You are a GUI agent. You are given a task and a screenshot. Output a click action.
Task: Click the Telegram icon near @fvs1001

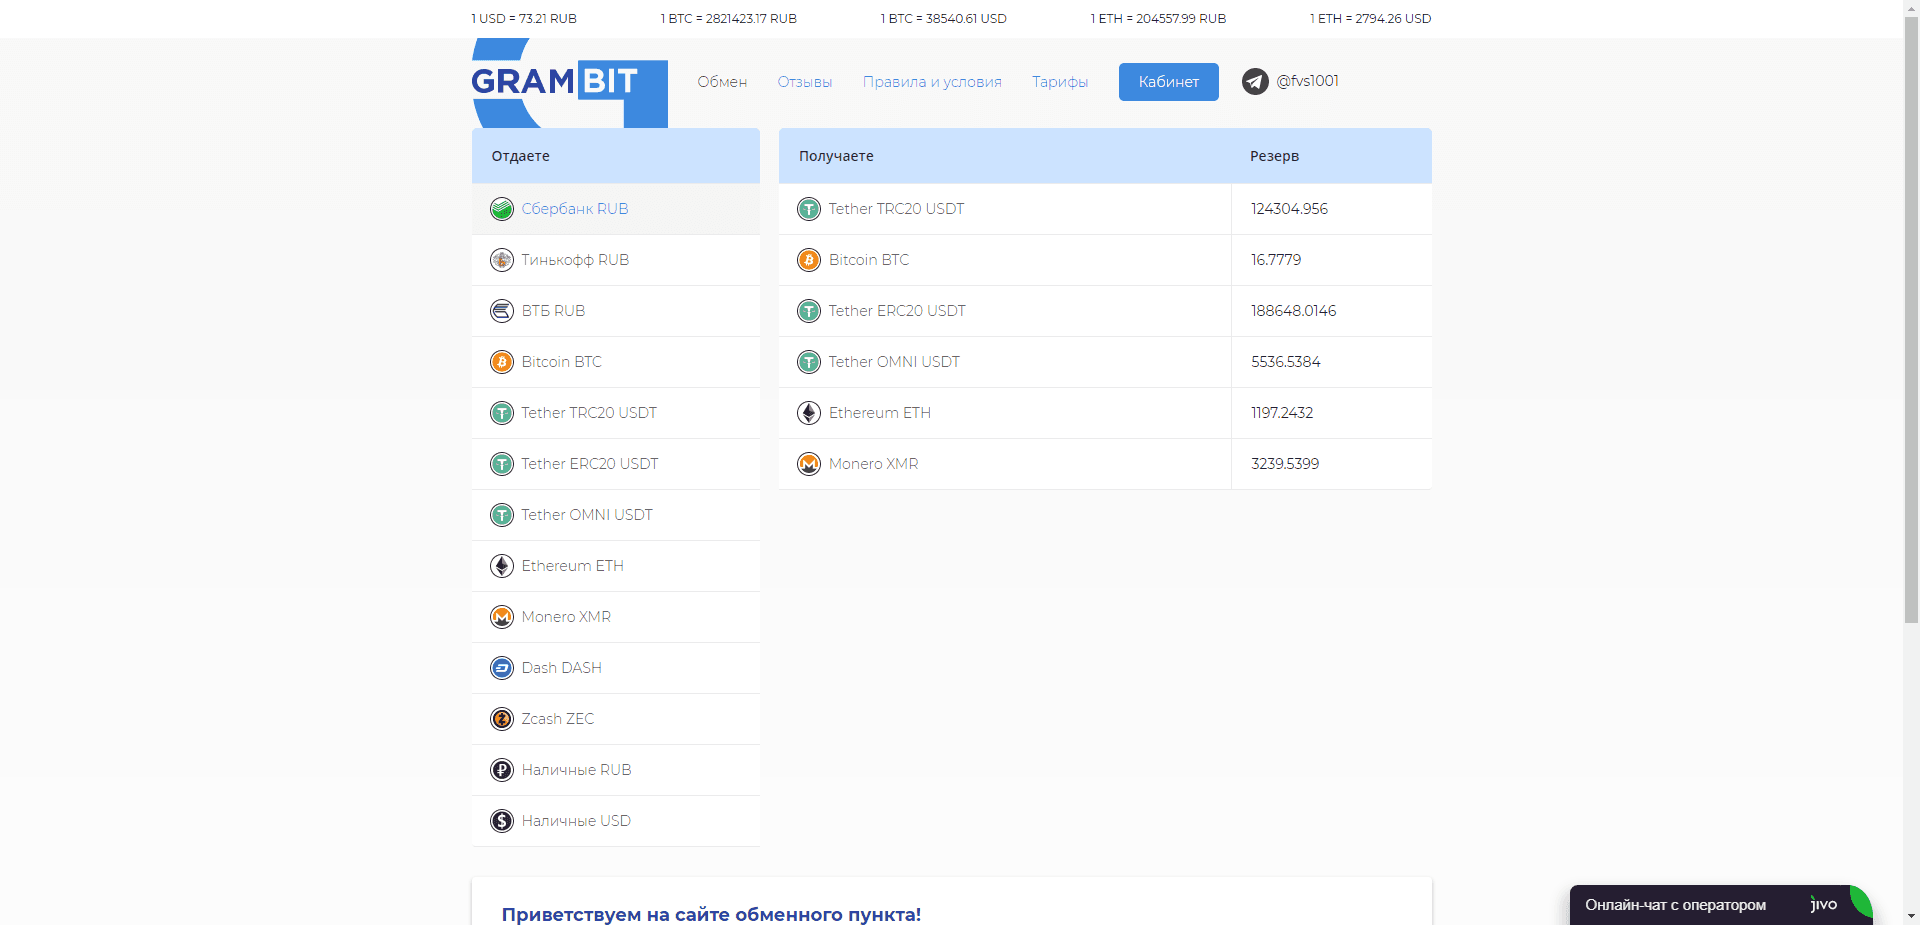tap(1254, 81)
